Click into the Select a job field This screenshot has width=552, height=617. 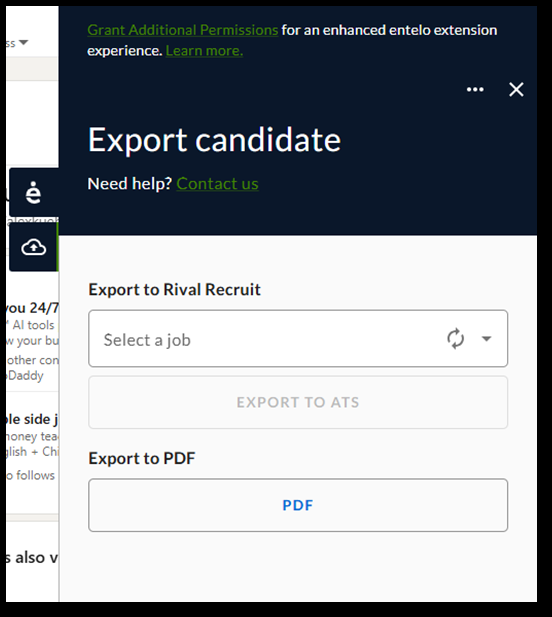pos(298,338)
